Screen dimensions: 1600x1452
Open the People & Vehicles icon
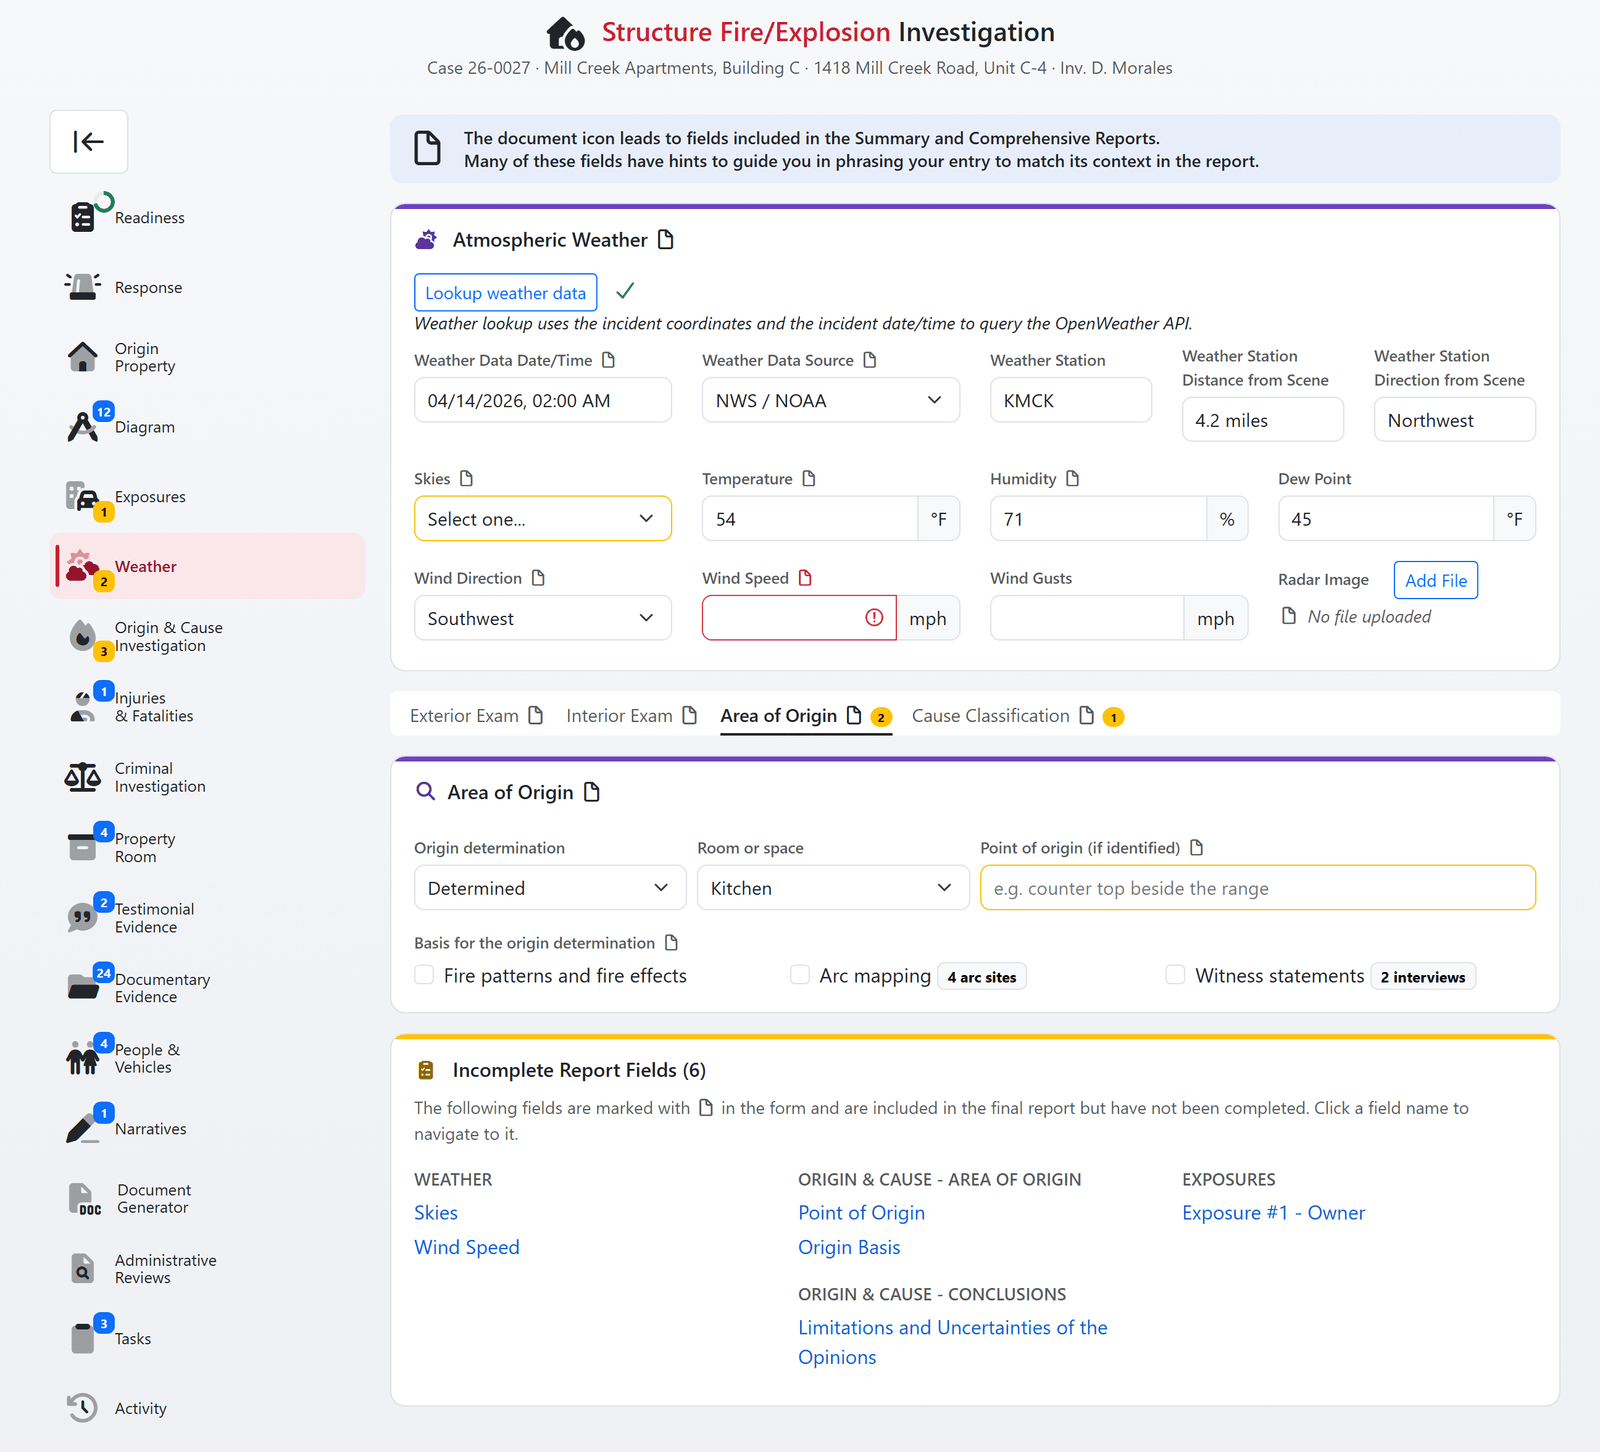(x=83, y=1058)
